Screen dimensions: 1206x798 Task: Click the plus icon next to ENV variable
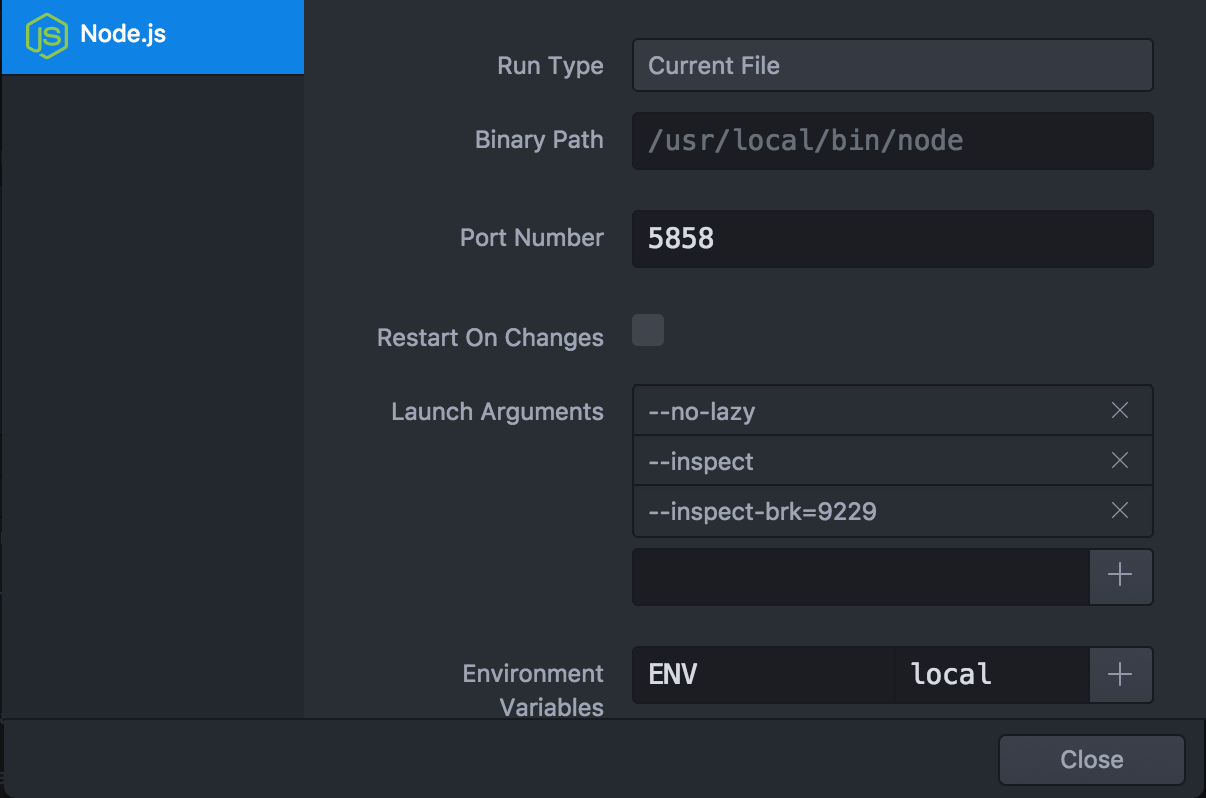pyautogui.click(x=1120, y=674)
